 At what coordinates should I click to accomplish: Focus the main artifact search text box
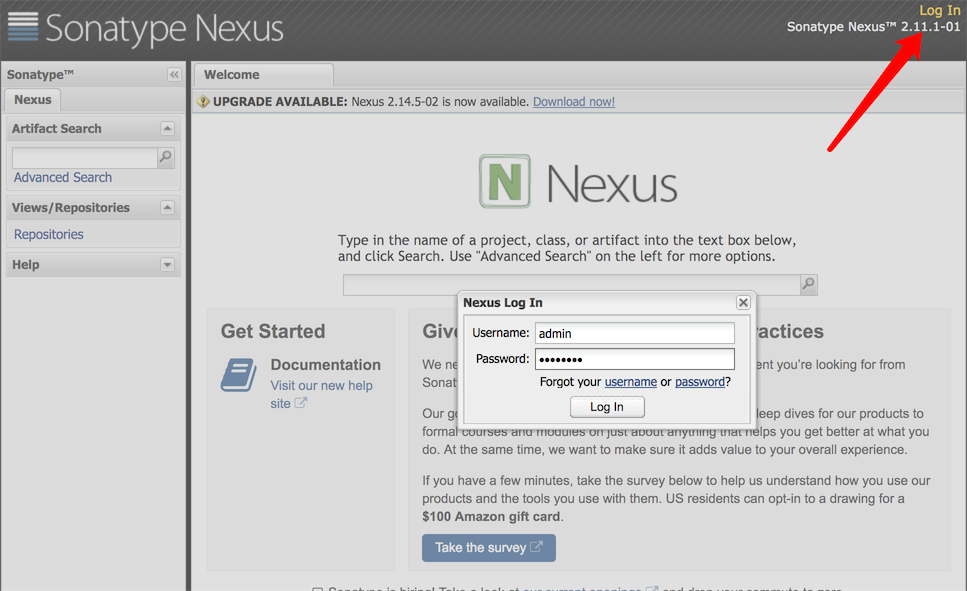pos(572,285)
